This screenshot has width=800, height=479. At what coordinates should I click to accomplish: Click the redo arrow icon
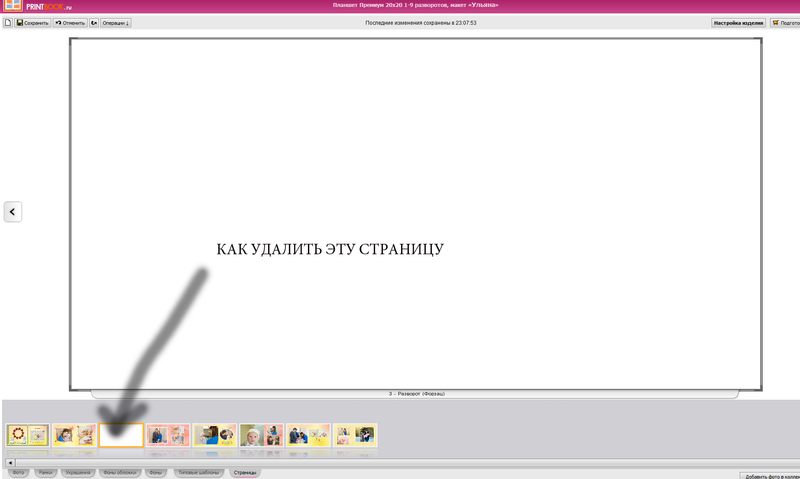coord(94,22)
